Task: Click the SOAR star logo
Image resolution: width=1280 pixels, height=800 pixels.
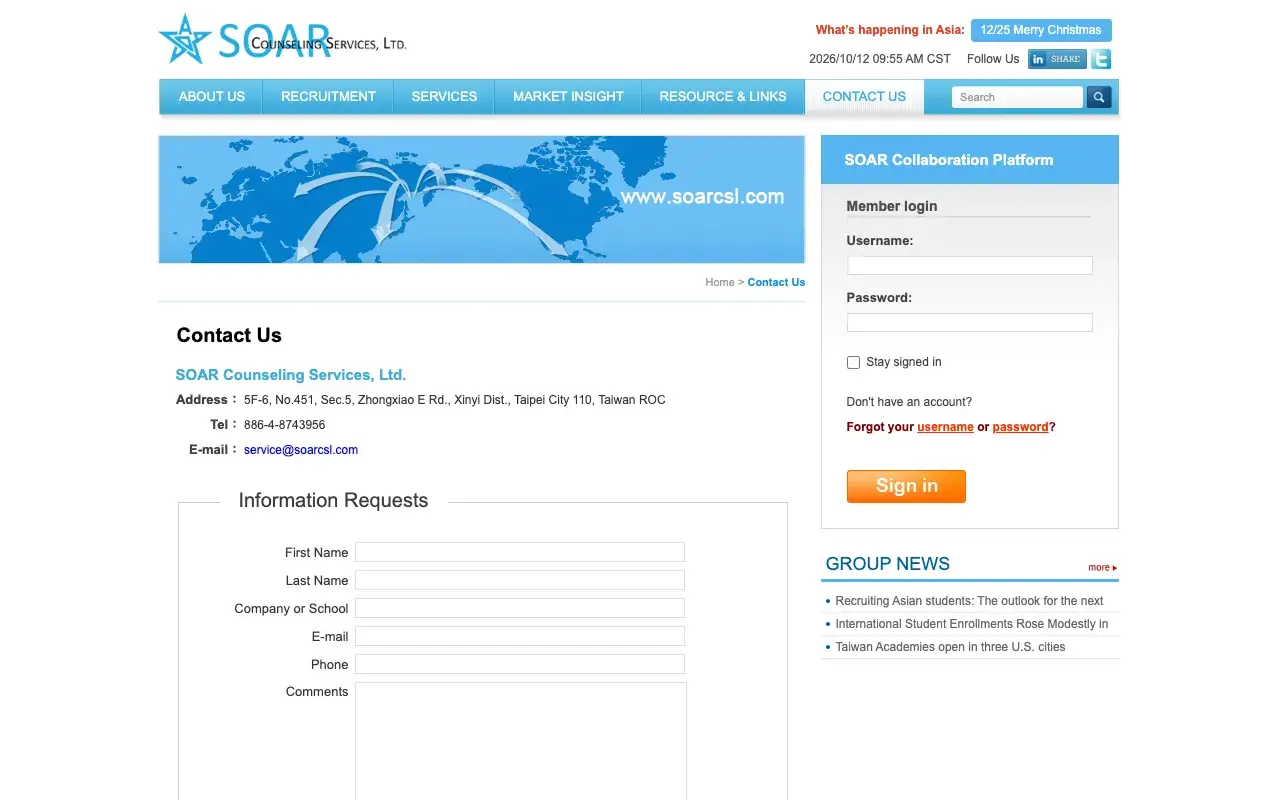Action: pos(186,39)
